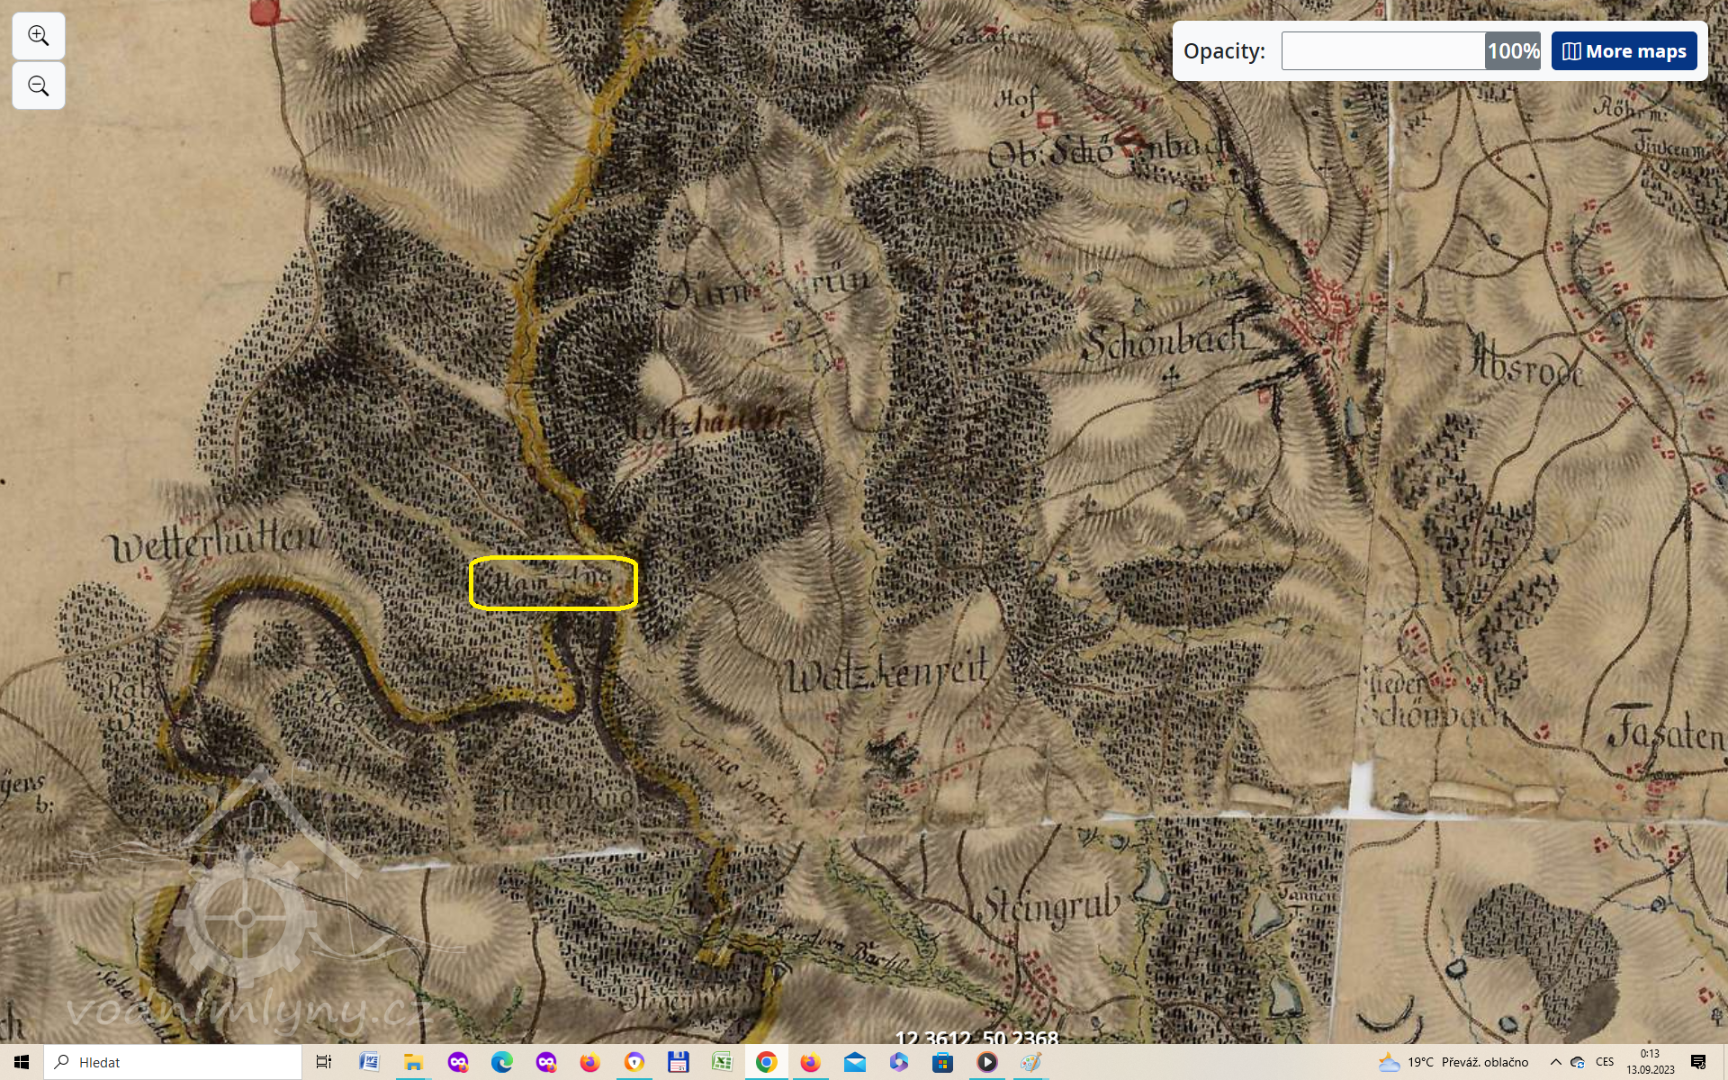Expand hidden system tray icons
1728x1080 pixels.
[1555, 1062]
